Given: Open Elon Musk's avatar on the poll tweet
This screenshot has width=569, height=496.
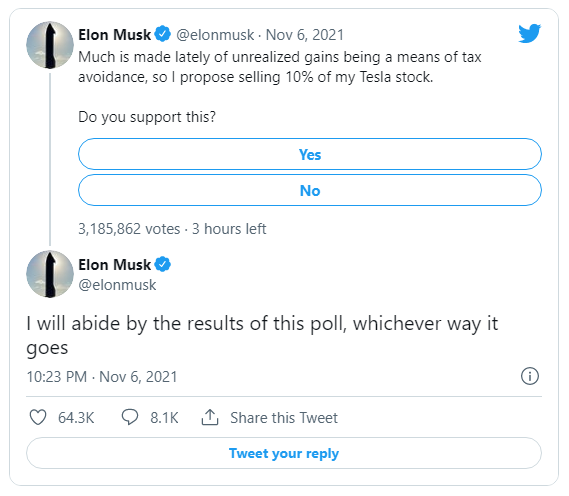Looking at the screenshot, I should (x=50, y=45).
